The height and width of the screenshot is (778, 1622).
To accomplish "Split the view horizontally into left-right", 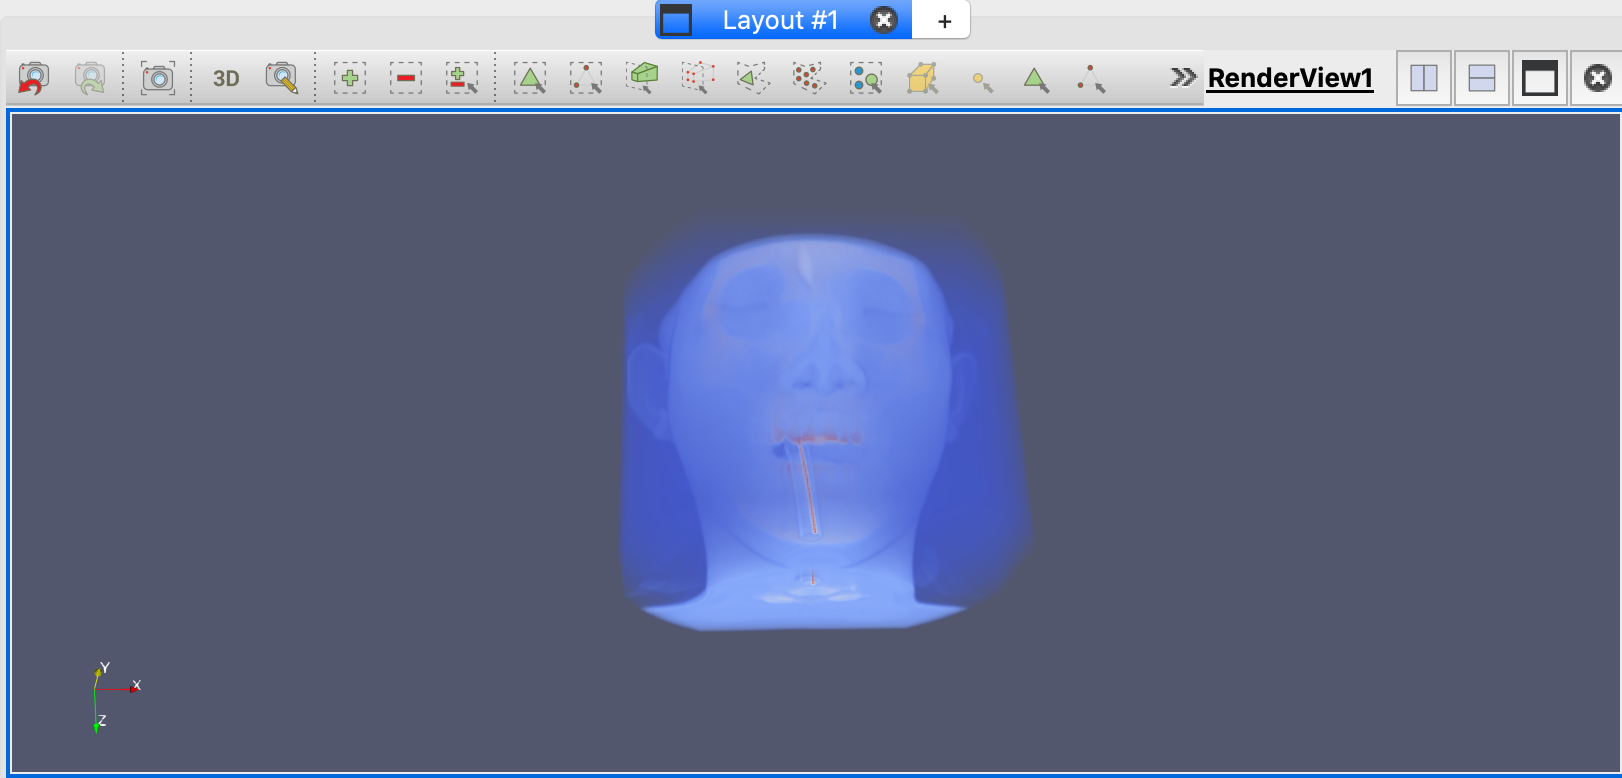I will click(1424, 78).
